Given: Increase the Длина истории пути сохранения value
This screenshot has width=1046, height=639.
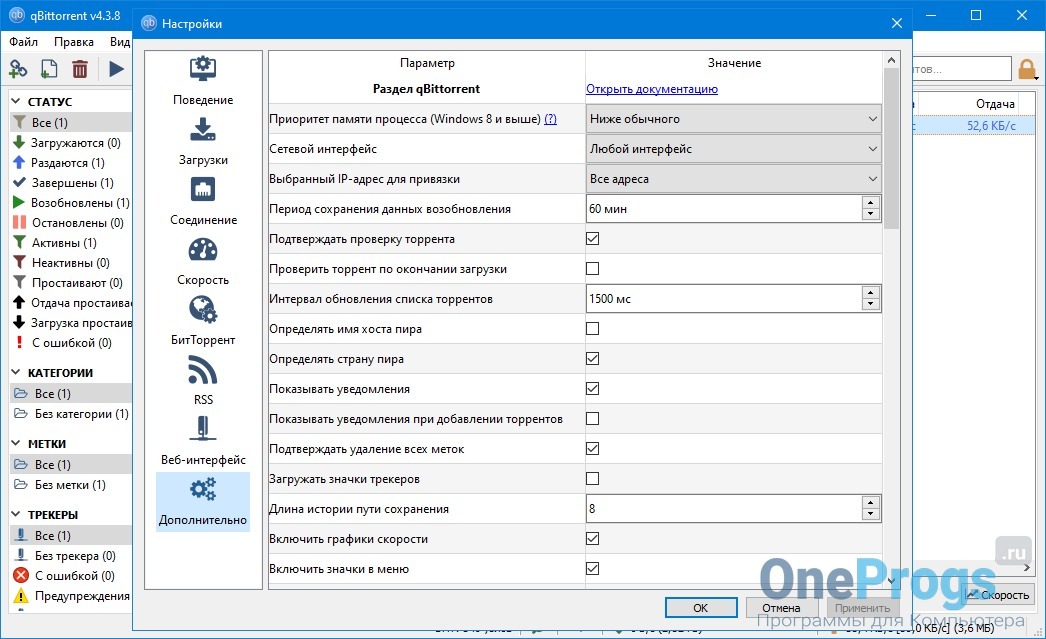Looking at the screenshot, I should (871, 503).
